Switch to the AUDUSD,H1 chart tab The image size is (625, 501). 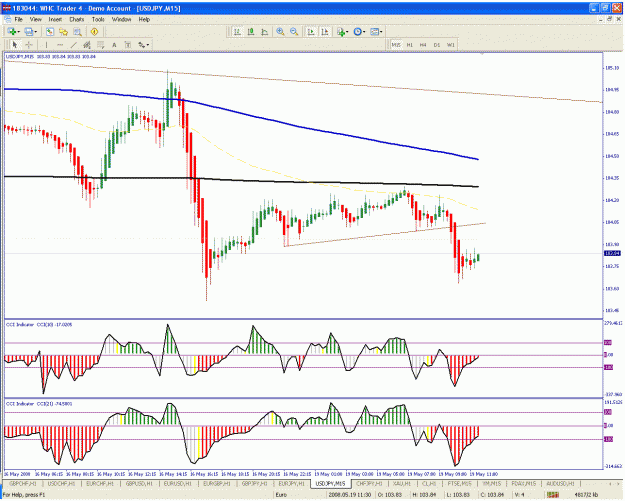pyautogui.click(x=560, y=483)
